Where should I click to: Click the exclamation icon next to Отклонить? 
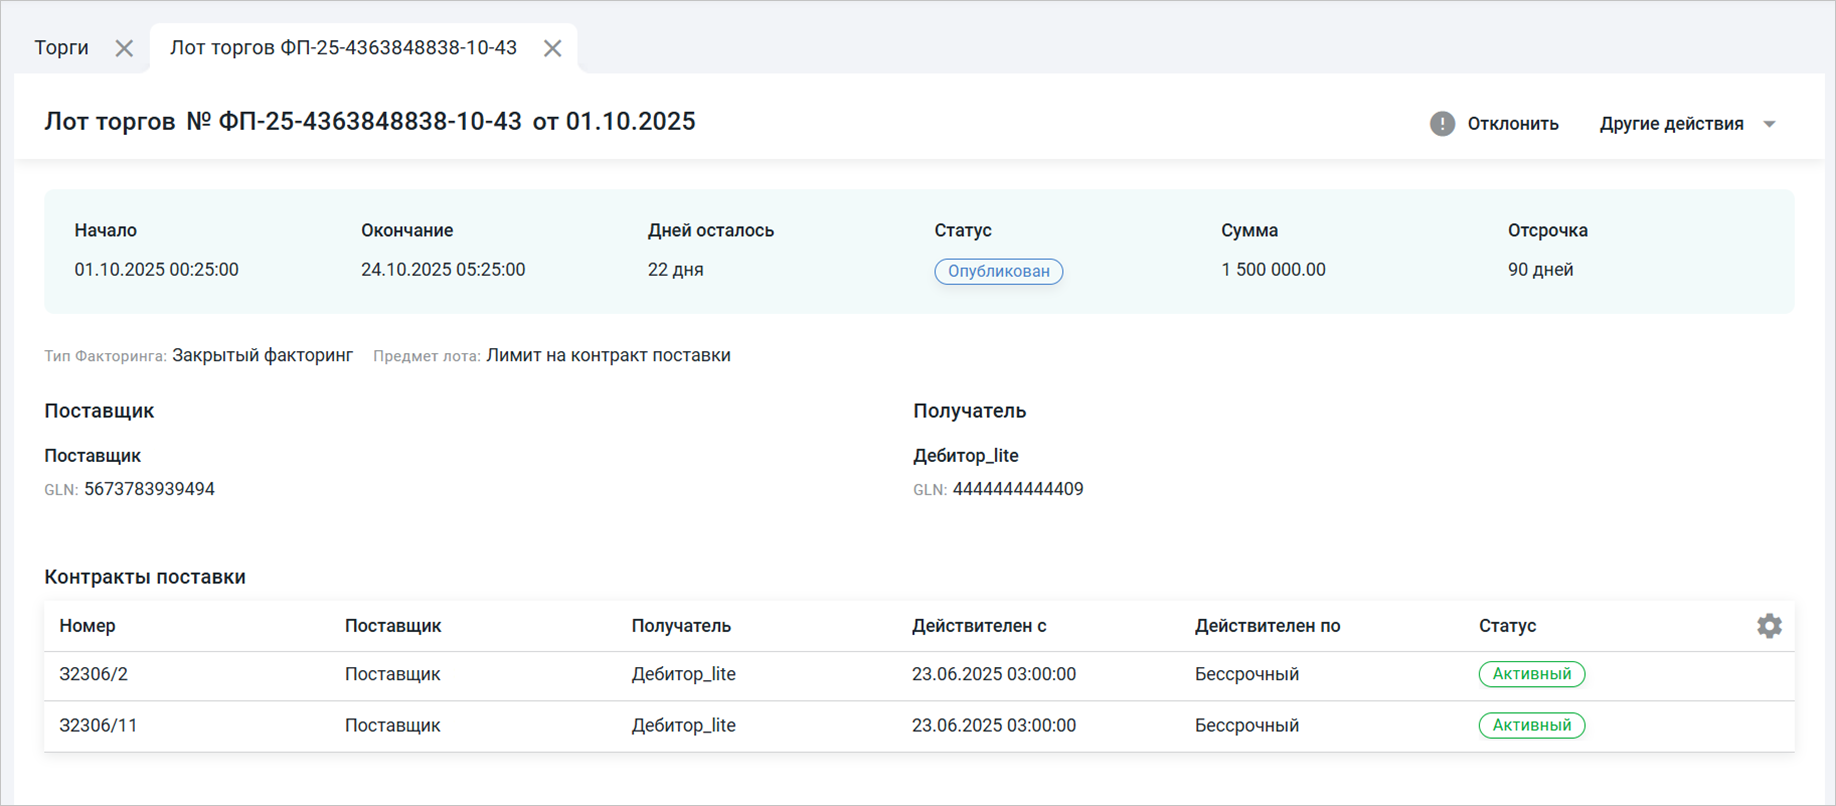point(1441,124)
